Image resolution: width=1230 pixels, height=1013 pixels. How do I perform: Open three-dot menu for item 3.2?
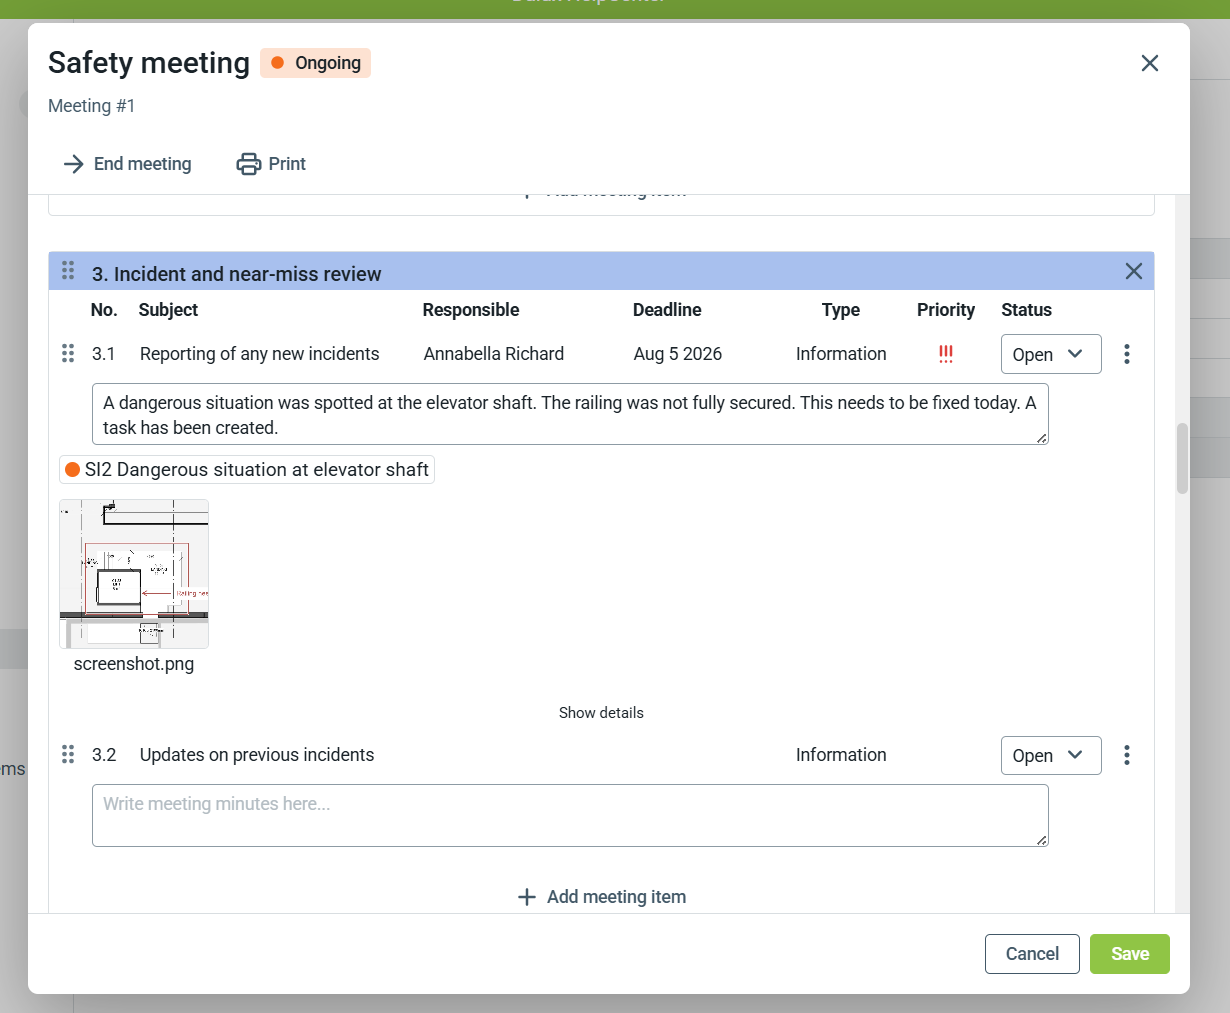tap(1127, 755)
